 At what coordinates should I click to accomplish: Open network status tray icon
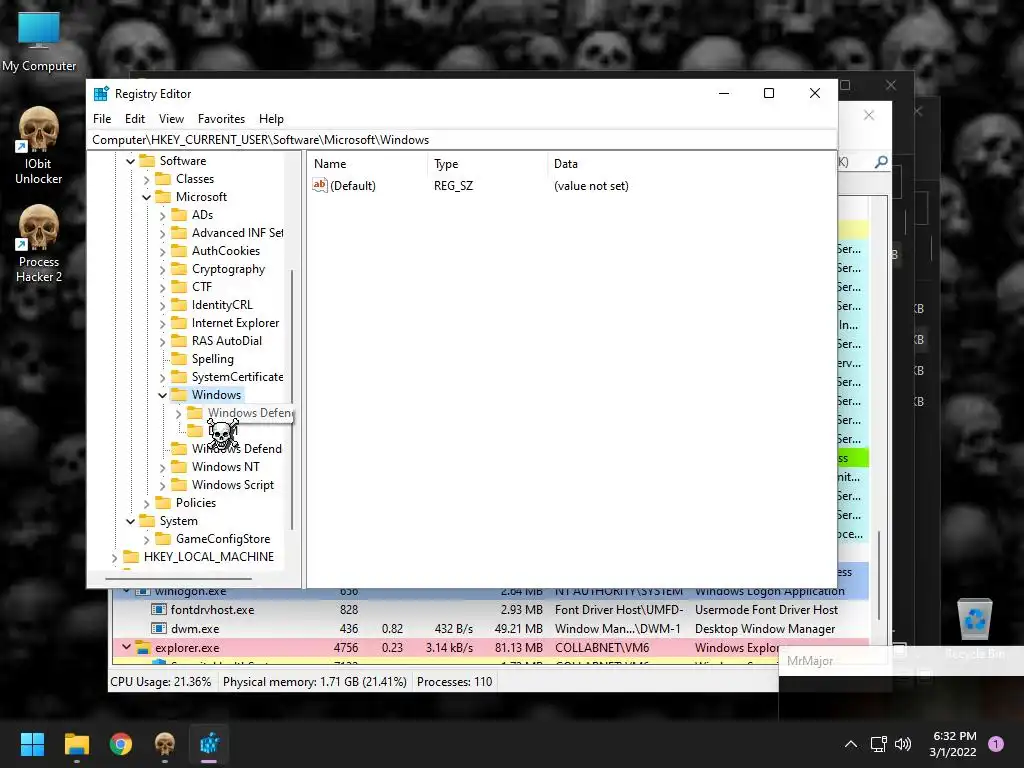(878, 744)
